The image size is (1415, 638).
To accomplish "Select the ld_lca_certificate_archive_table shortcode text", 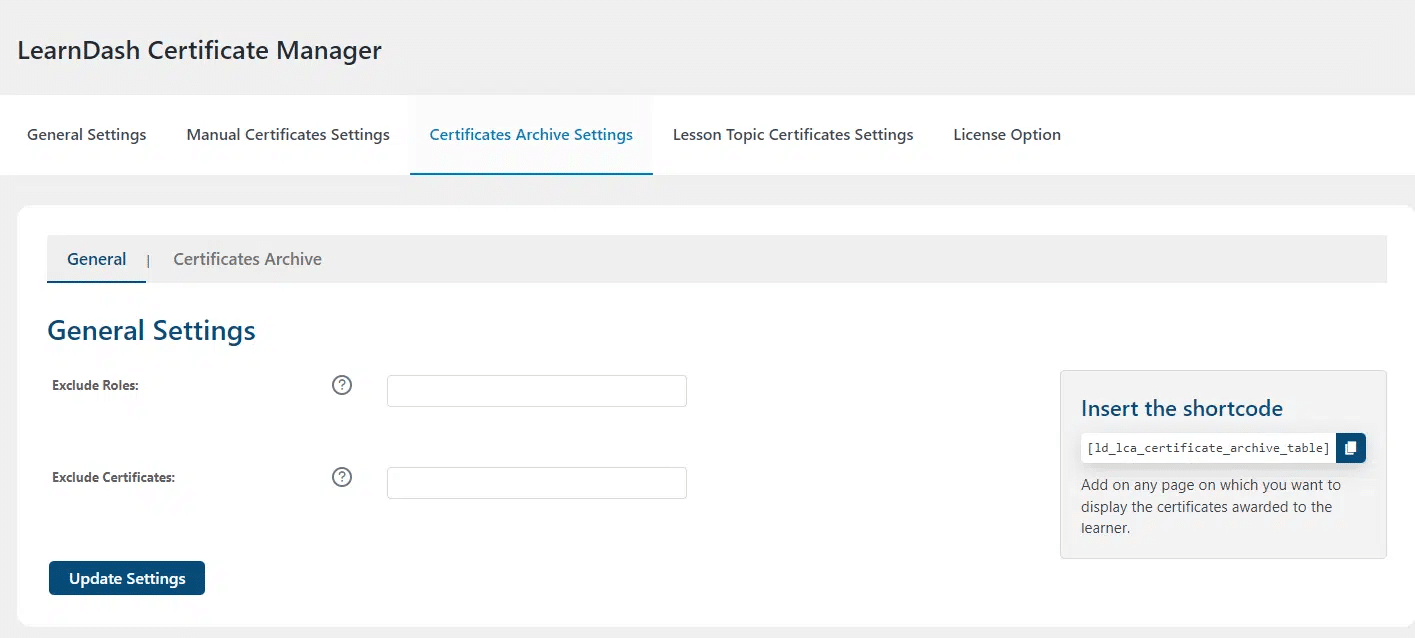I will (1209, 448).
